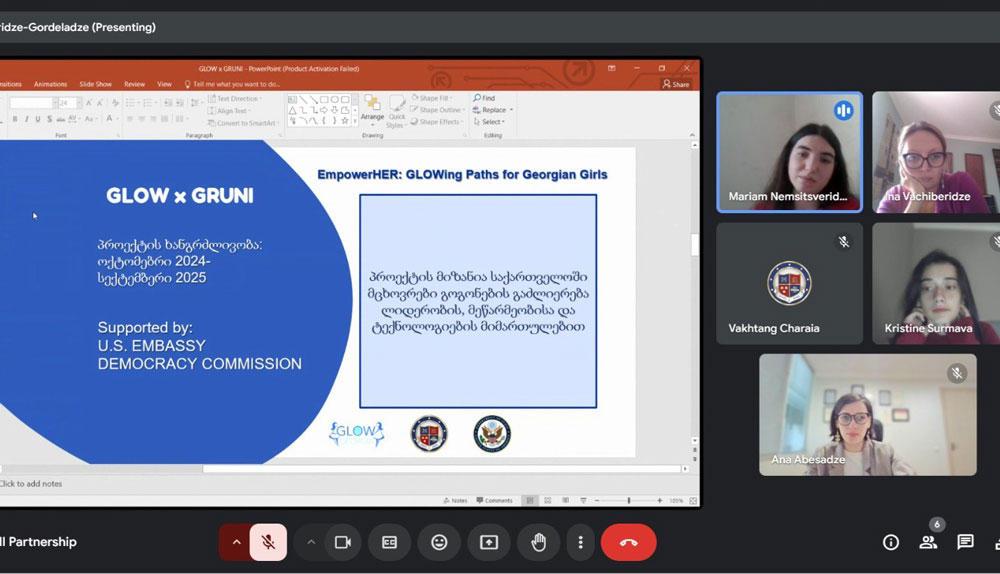
Task: Open the in-call chat panel
Action: (x=965, y=542)
